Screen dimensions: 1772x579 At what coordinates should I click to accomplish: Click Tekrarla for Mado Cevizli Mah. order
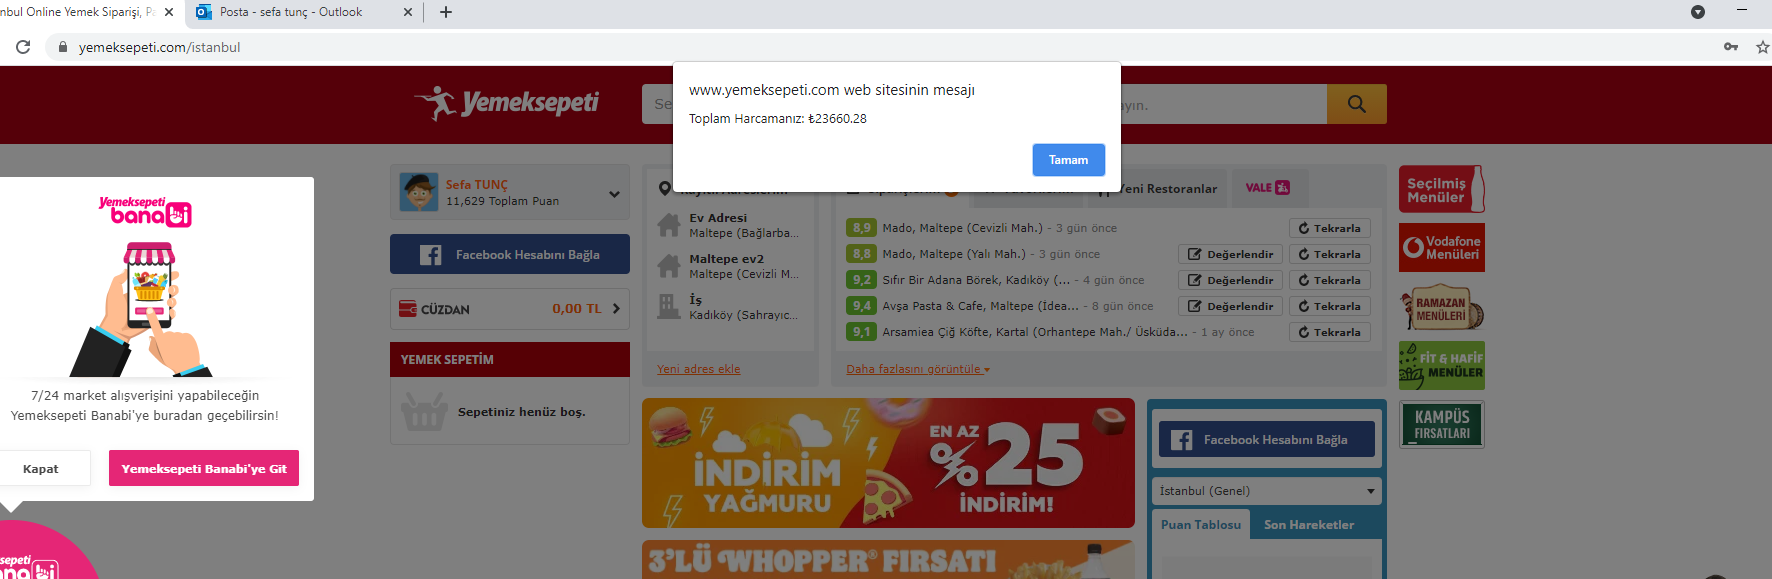(x=1329, y=228)
